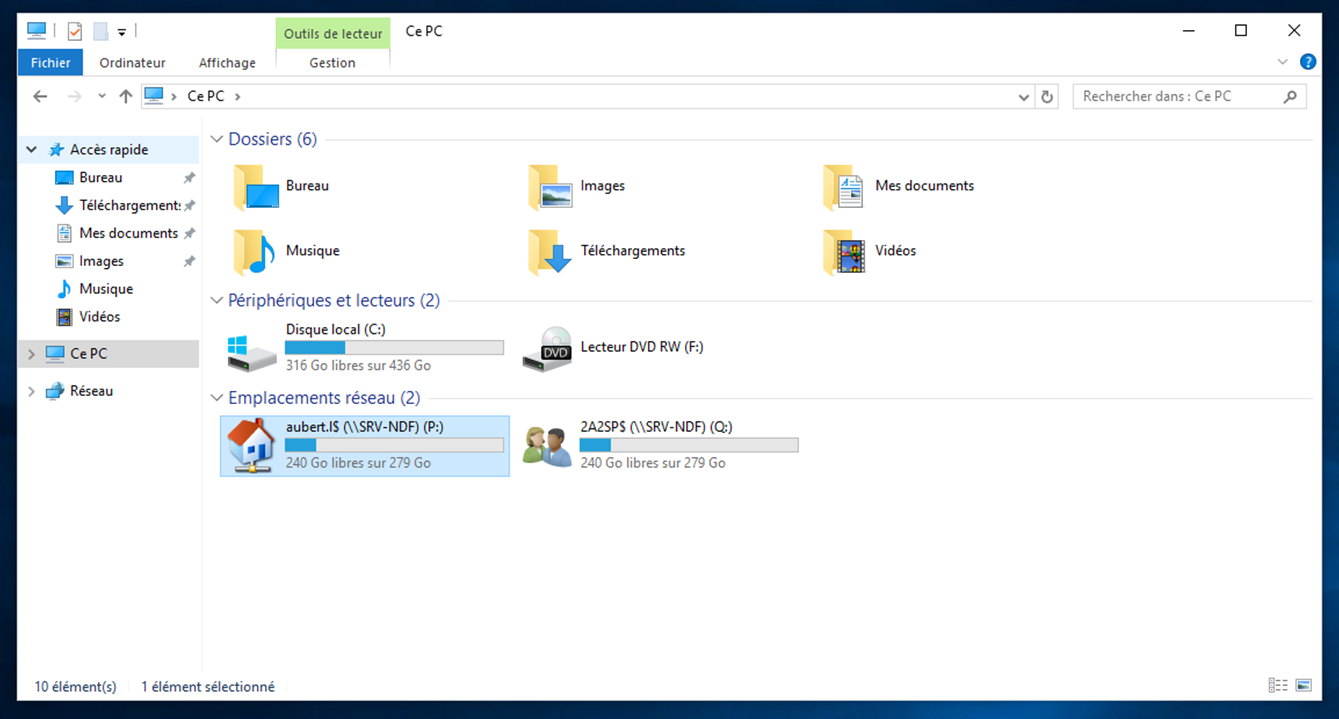Click the Rechercher dans : Ce PC field
This screenshot has width=1339, height=719.
coord(1178,97)
